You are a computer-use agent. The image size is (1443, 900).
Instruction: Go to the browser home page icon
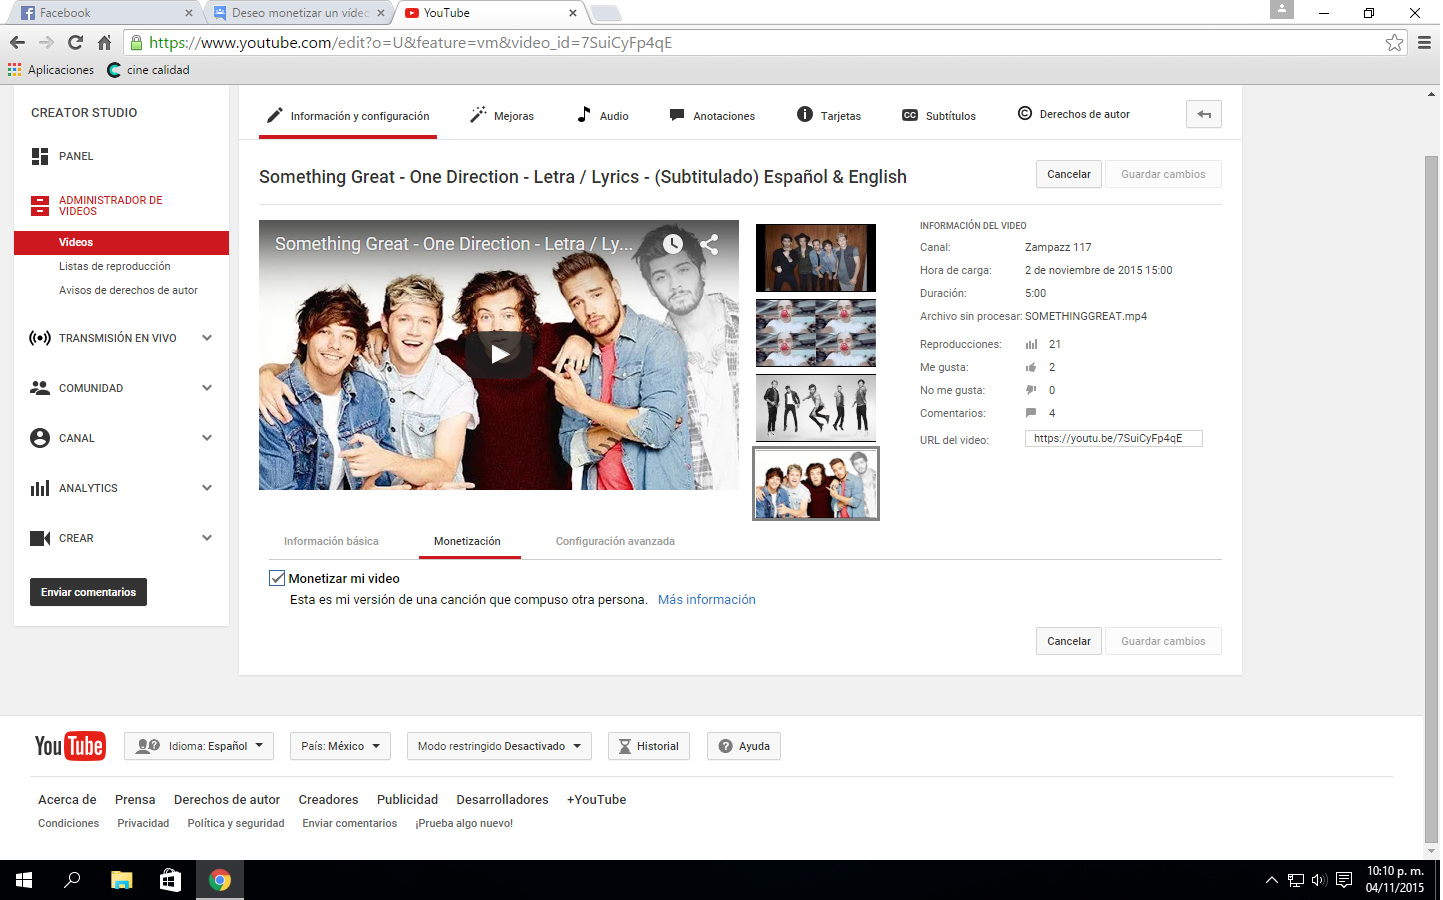104,42
